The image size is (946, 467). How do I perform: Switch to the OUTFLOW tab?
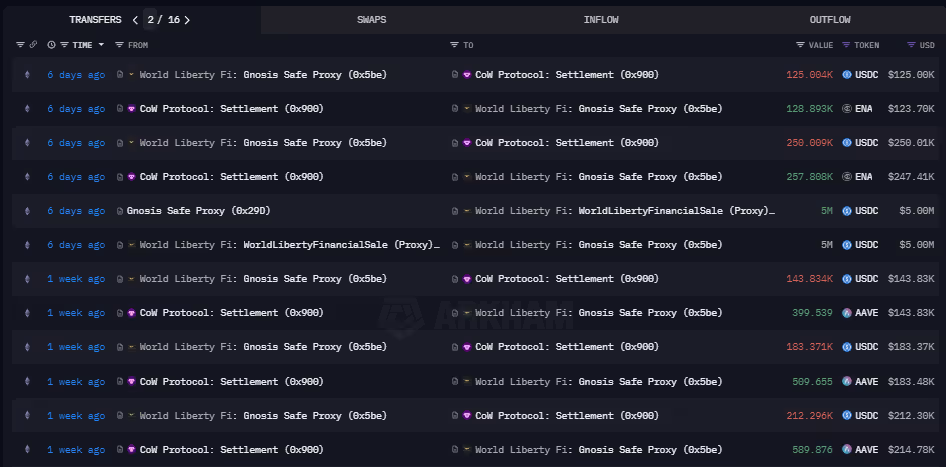click(830, 20)
